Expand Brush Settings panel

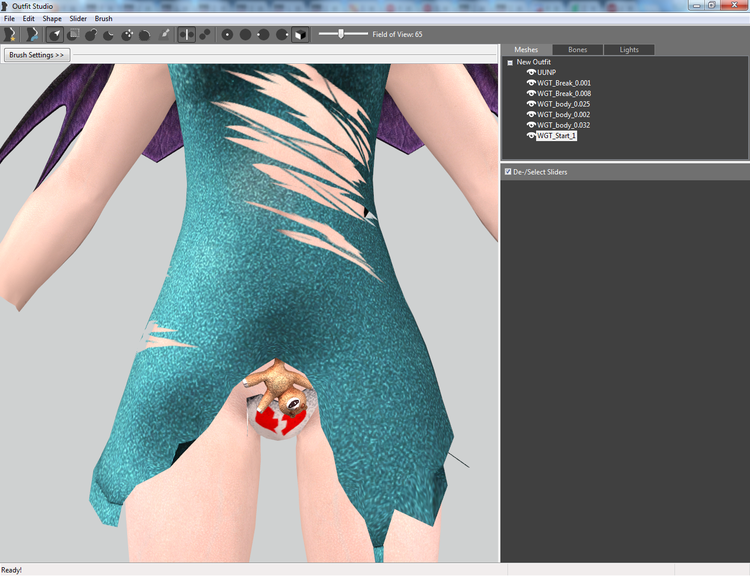[37, 55]
